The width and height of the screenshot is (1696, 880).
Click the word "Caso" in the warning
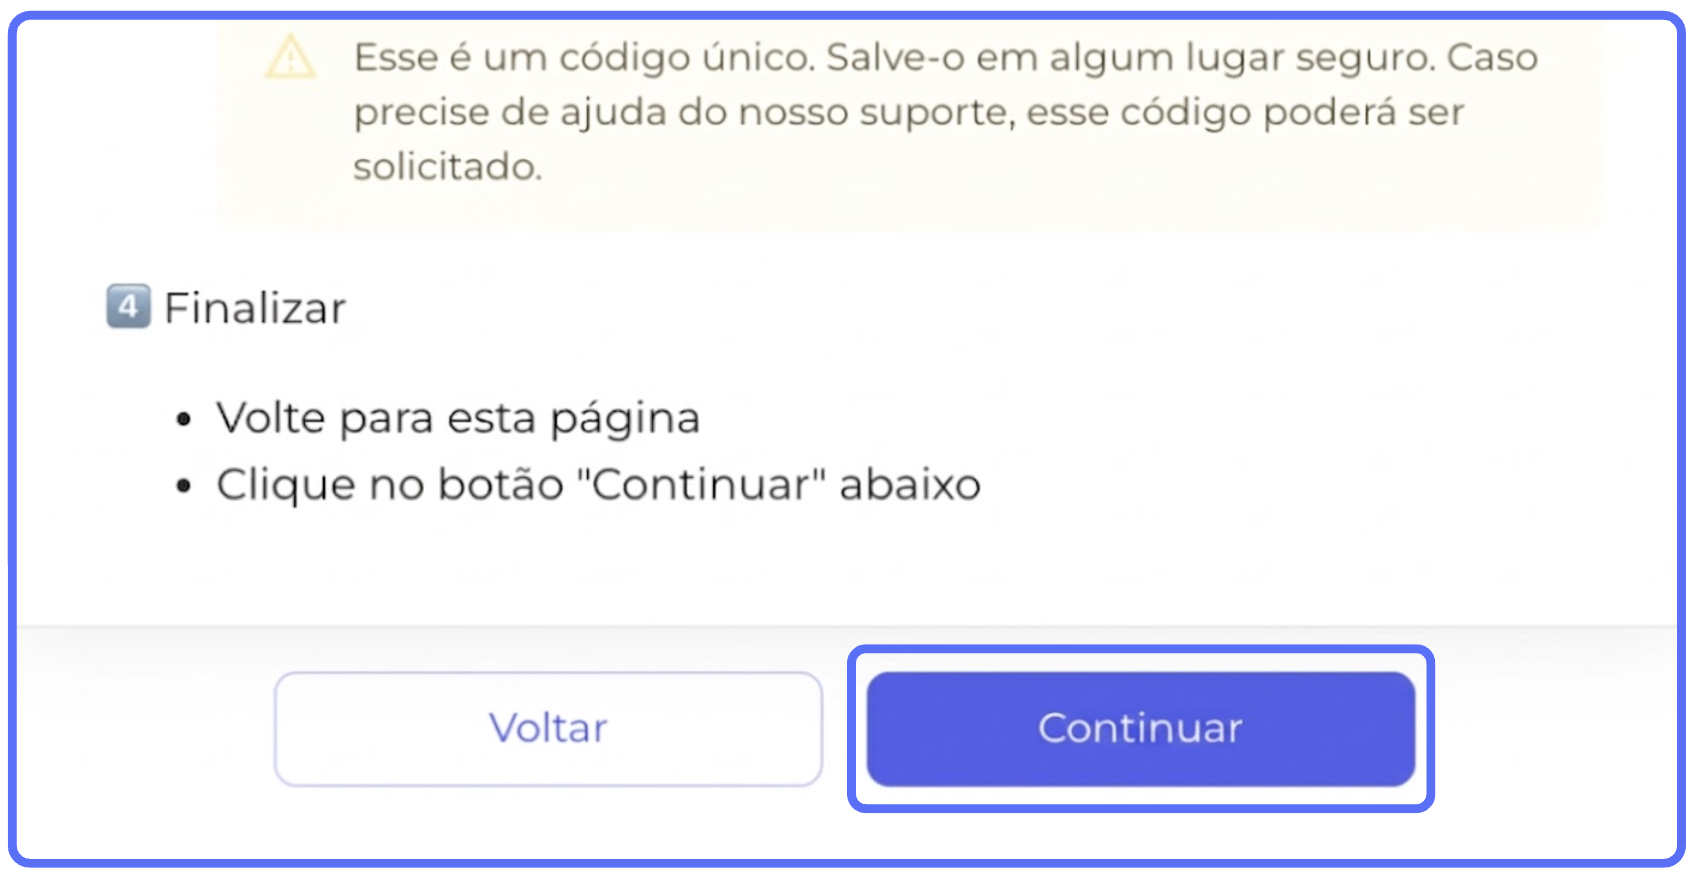point(1492,58)
